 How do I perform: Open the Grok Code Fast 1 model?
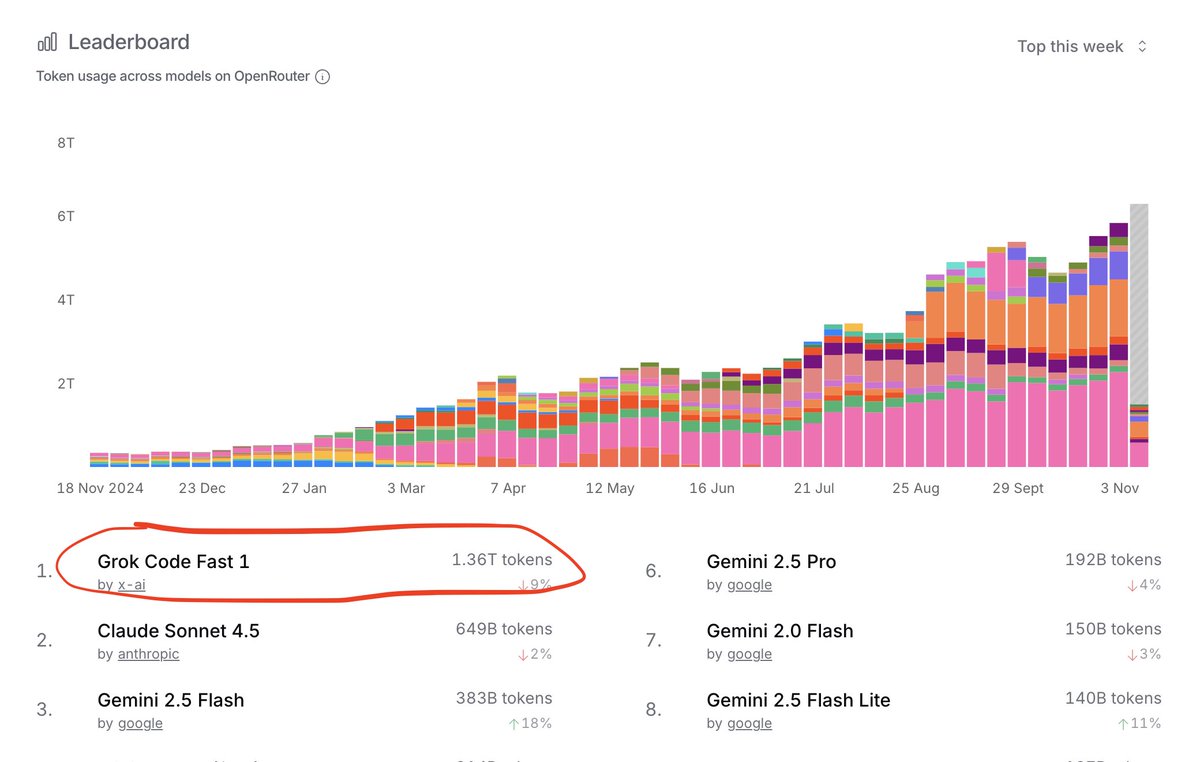click(x=173, y=562)
